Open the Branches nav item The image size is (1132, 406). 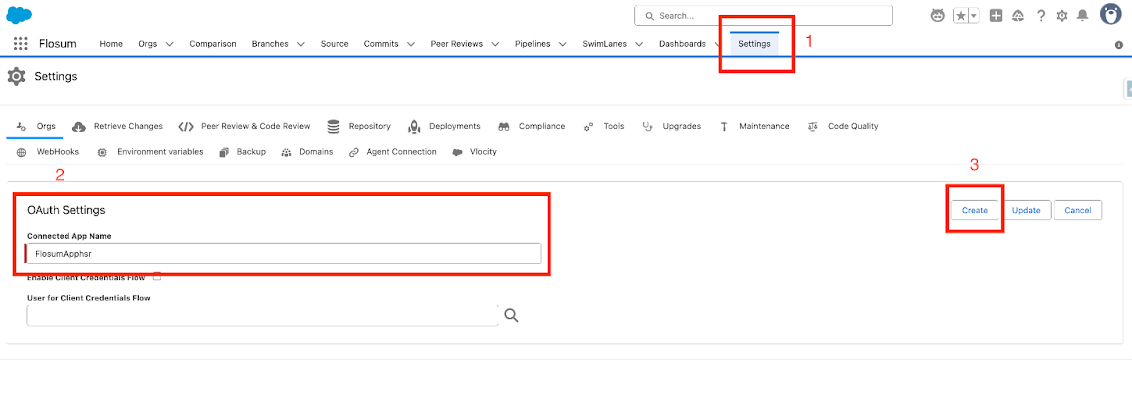[x=270, y=43]
